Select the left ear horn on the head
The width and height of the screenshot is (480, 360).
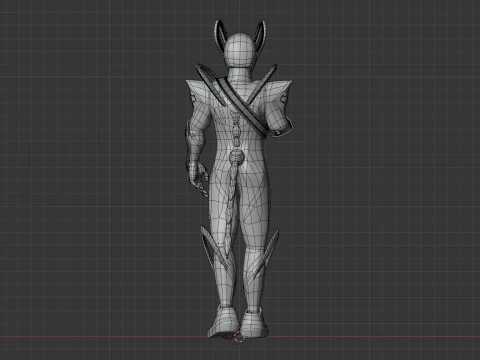(x=220, y=36)
